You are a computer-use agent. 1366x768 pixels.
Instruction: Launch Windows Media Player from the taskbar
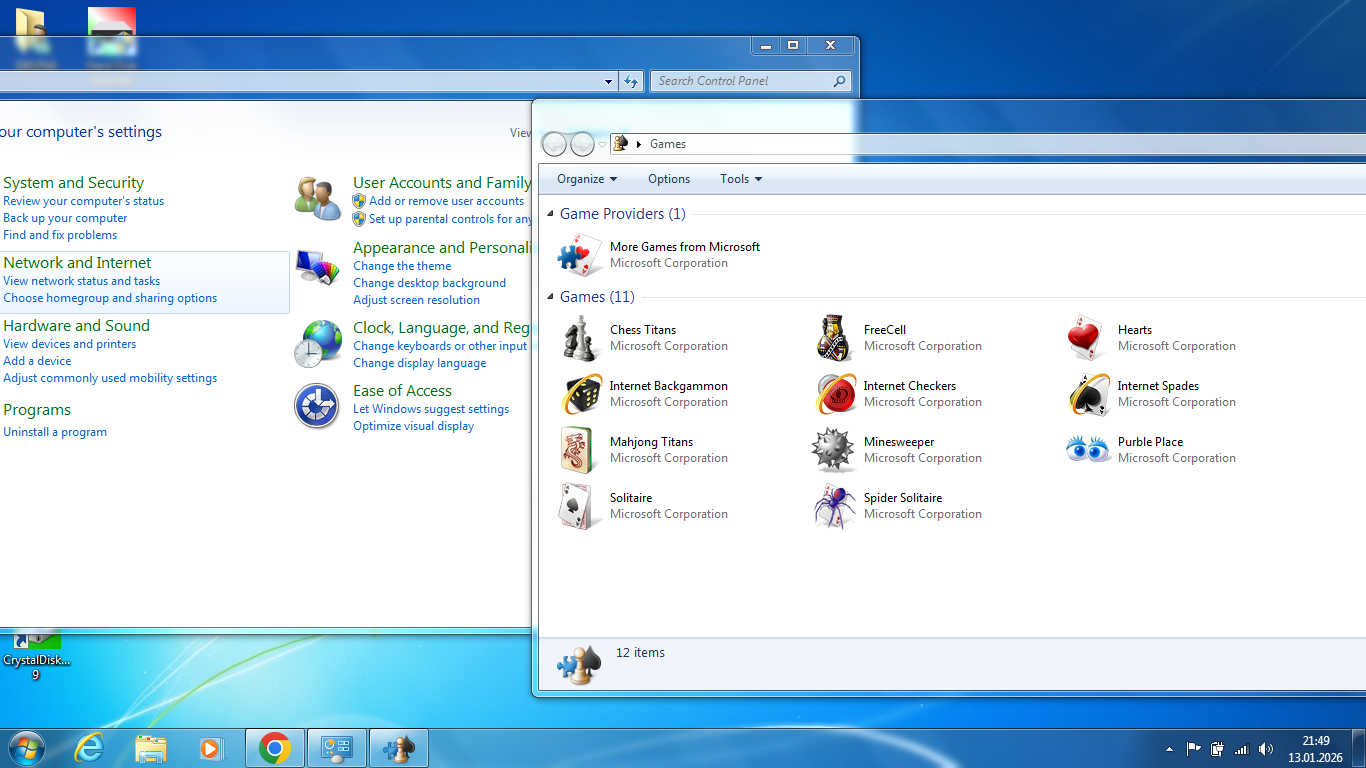[x=211, y=748]
